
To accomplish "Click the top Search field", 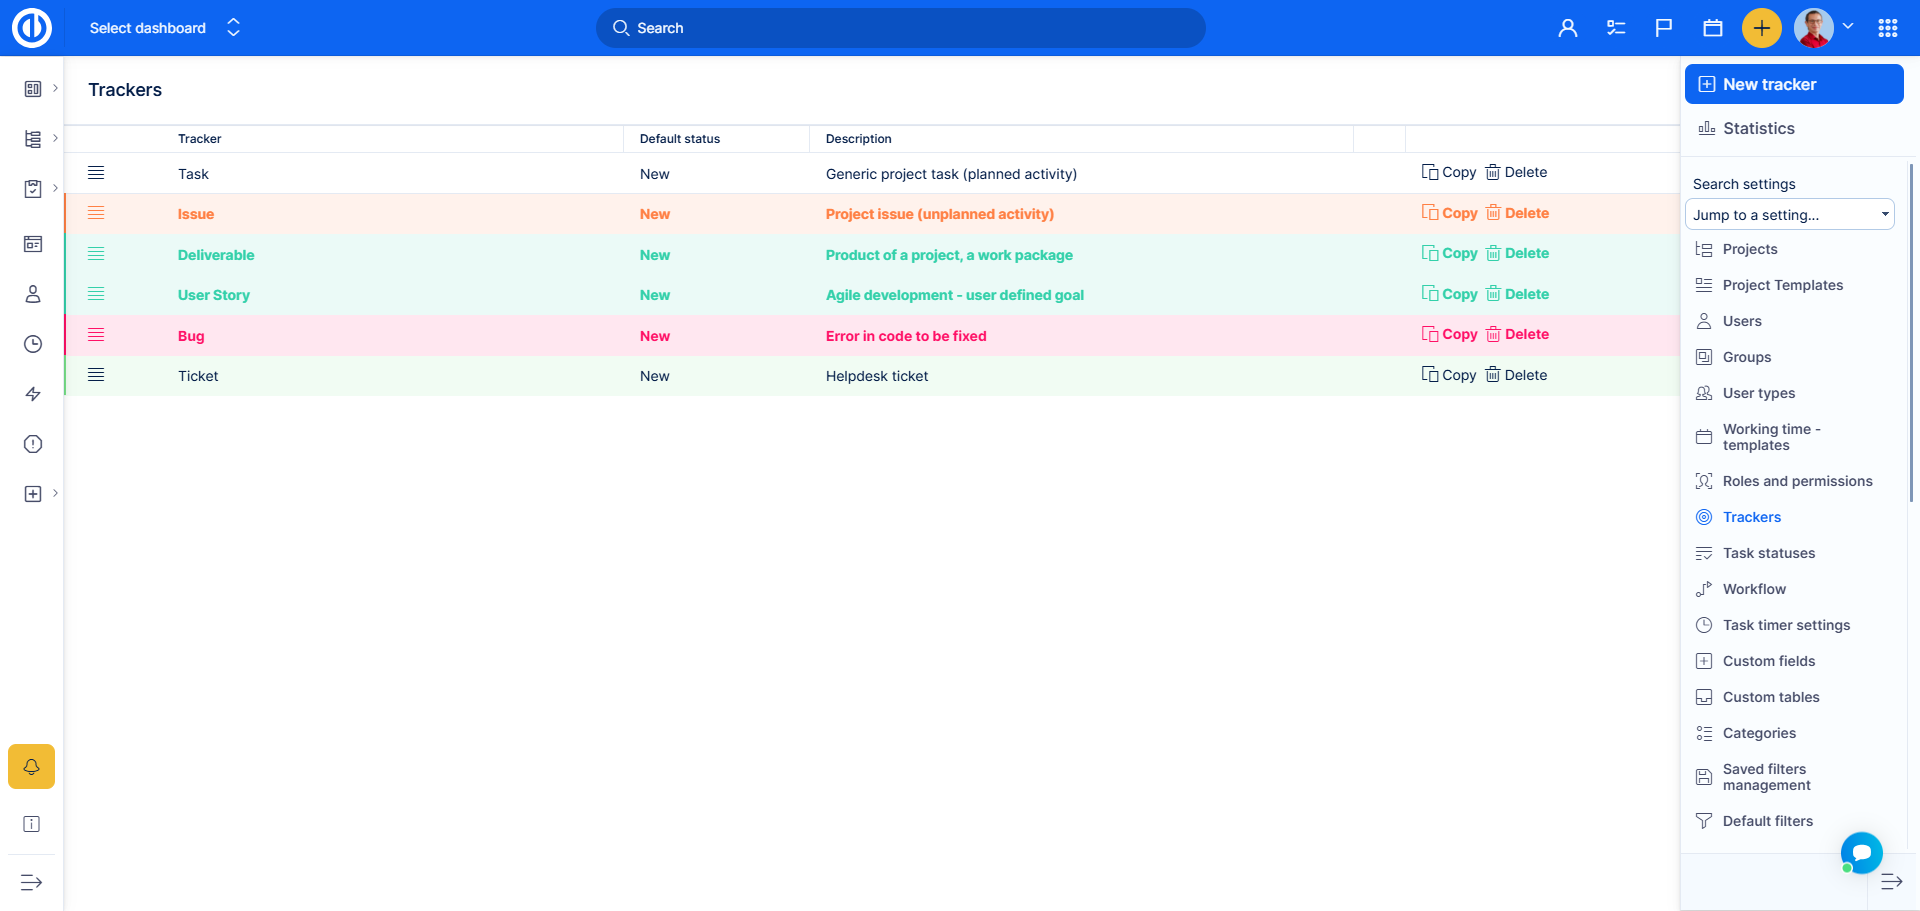I will (900, 28).
